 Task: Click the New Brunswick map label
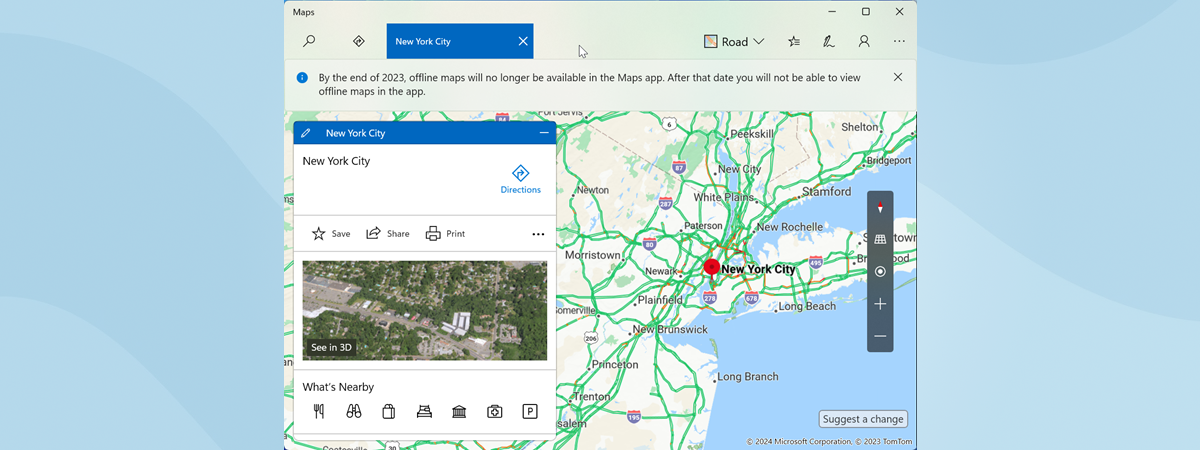[670, 329]
